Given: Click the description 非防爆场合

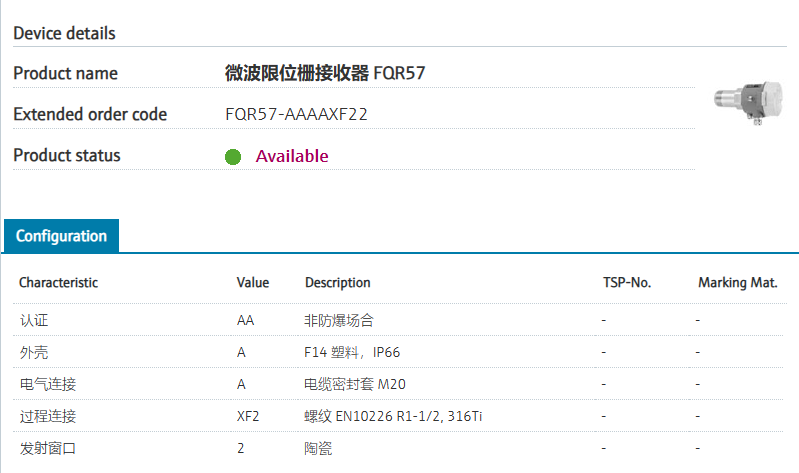Looking at the screenshot, I should 339,320.
